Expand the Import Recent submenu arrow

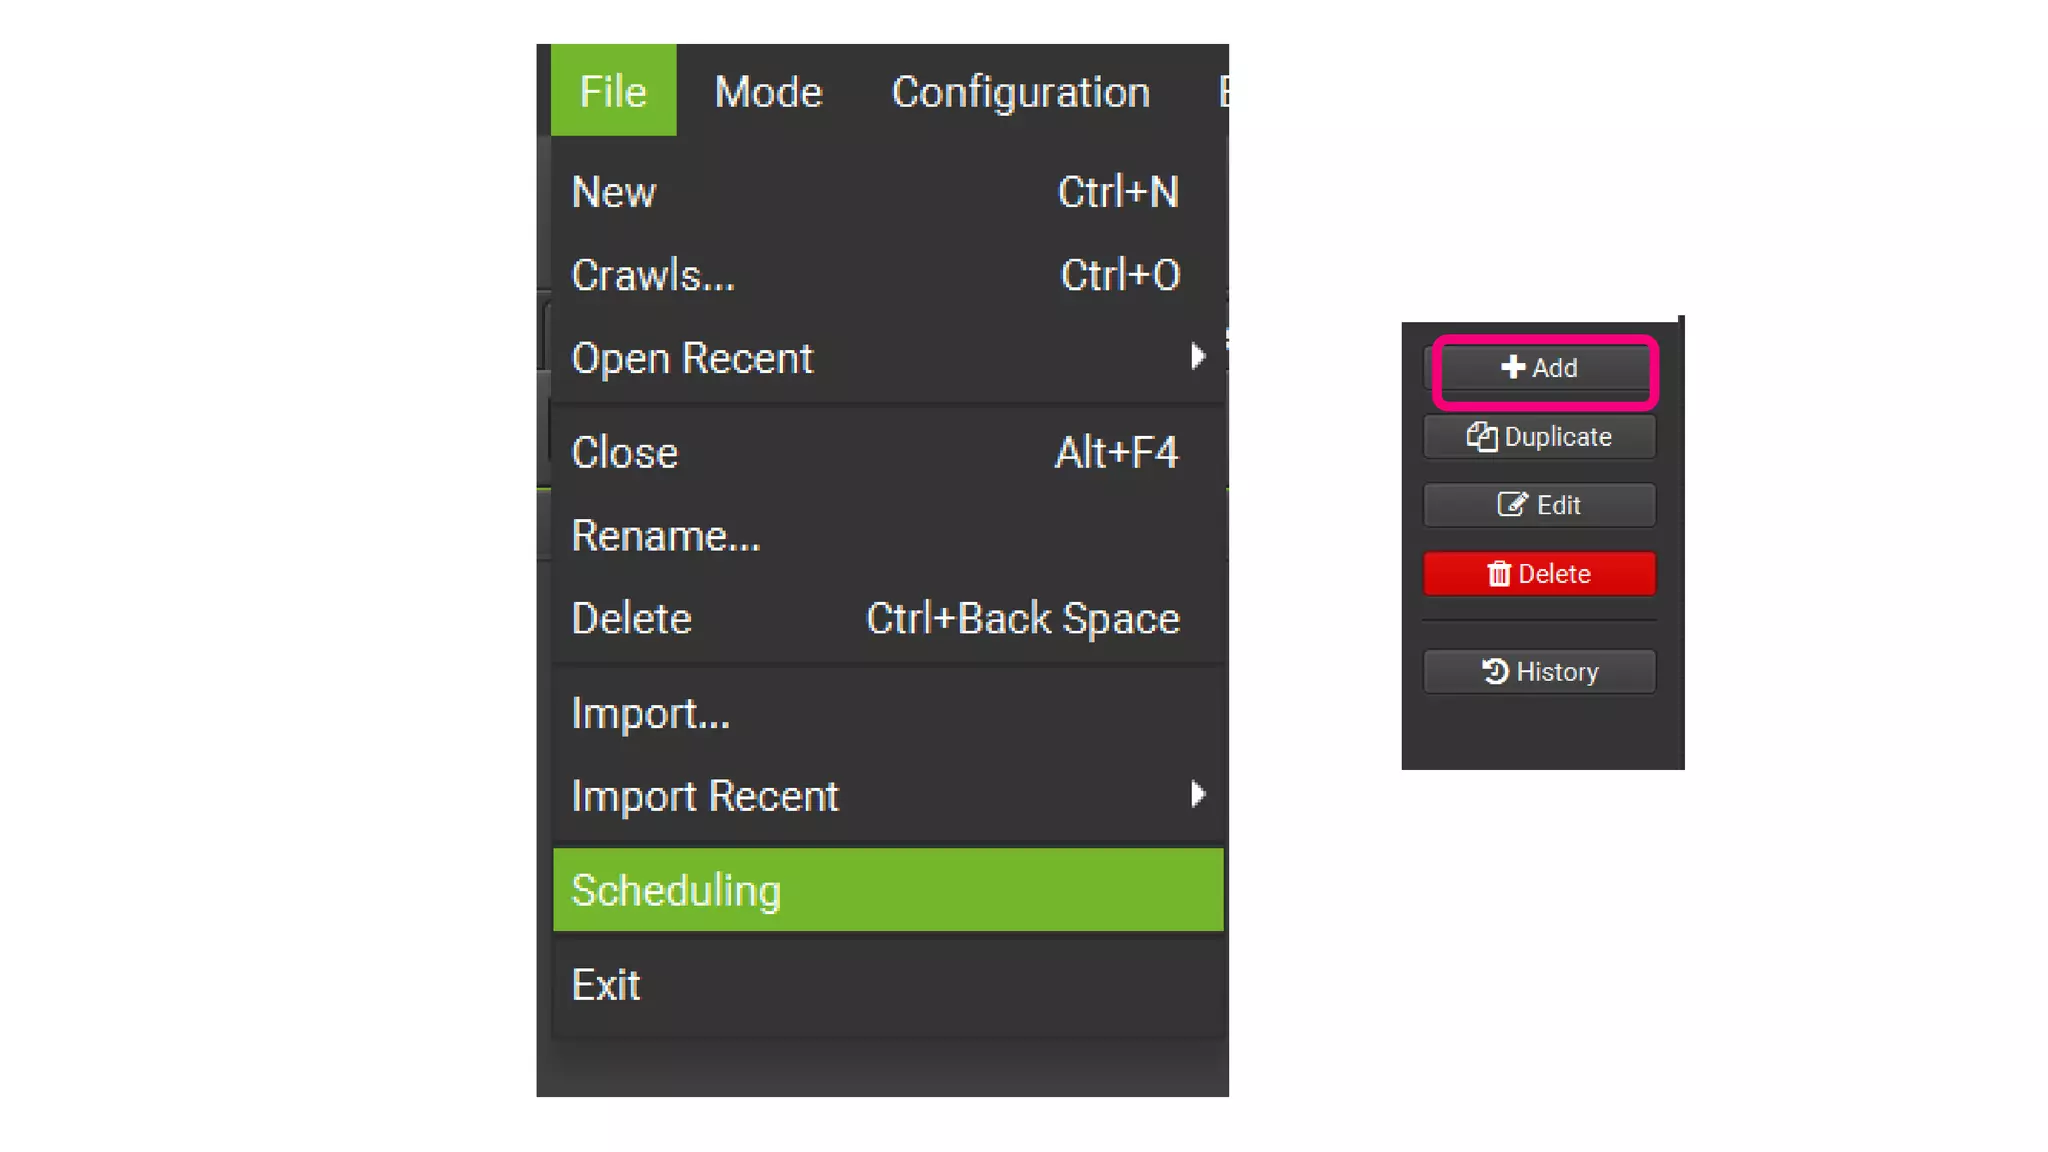tap(1197, 795)
